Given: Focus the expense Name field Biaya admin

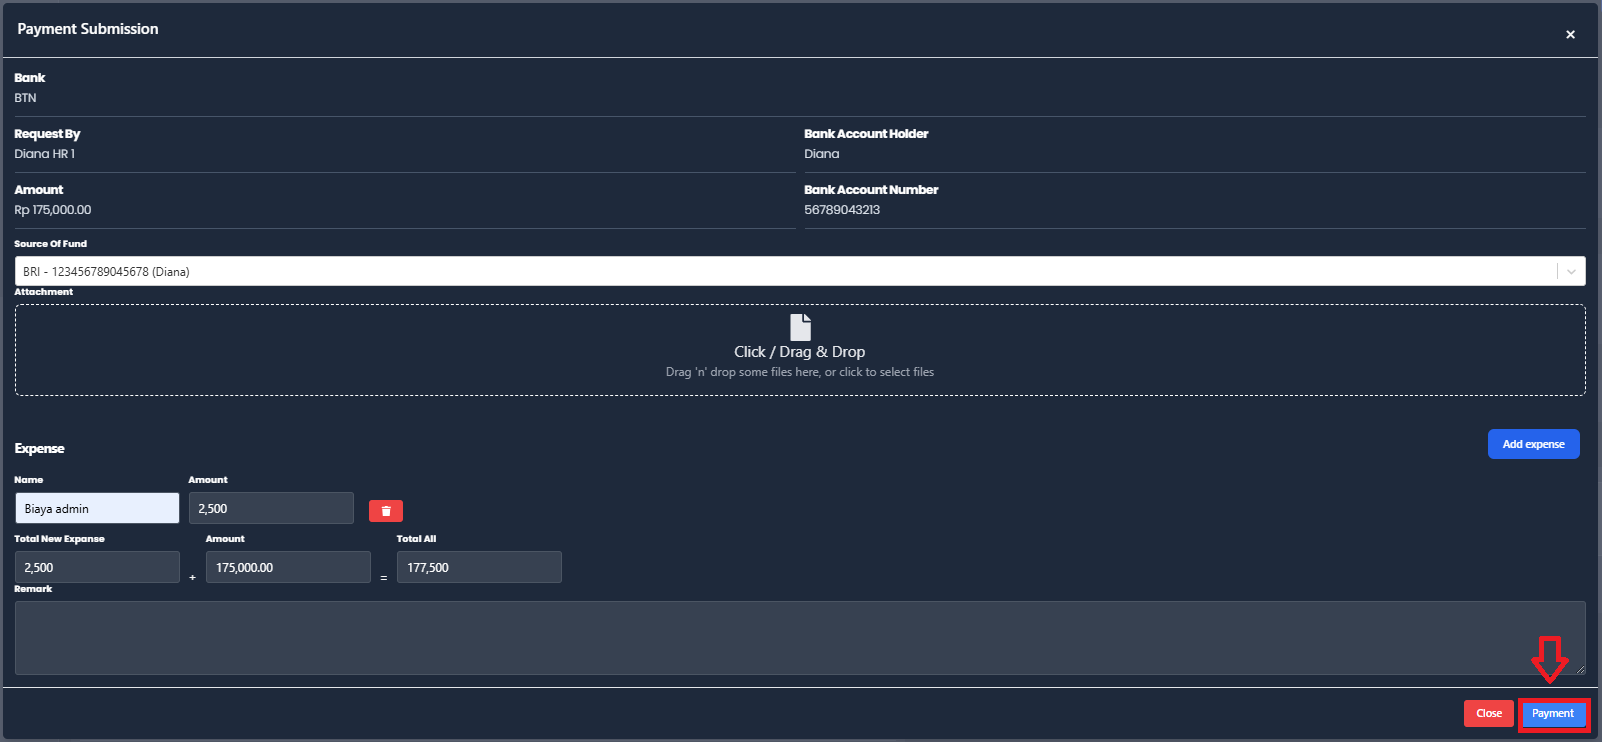Looking at the screenshot, I should (x=97, y=508).
